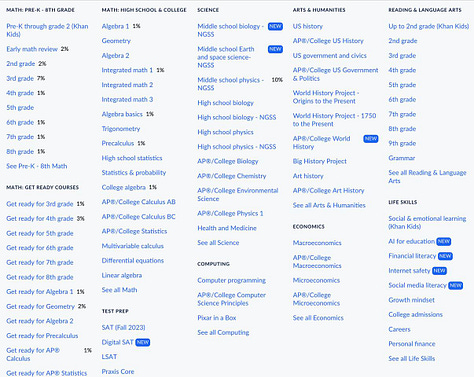Image resolution: width=474 pixels, height=377 pixels.
Task: Open Get ready for Precalculus
Action: click(x=42, y=336)
